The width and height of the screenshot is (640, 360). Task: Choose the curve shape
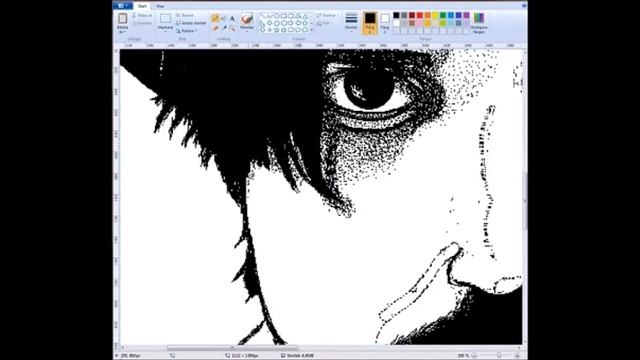(x=269, y=16)
